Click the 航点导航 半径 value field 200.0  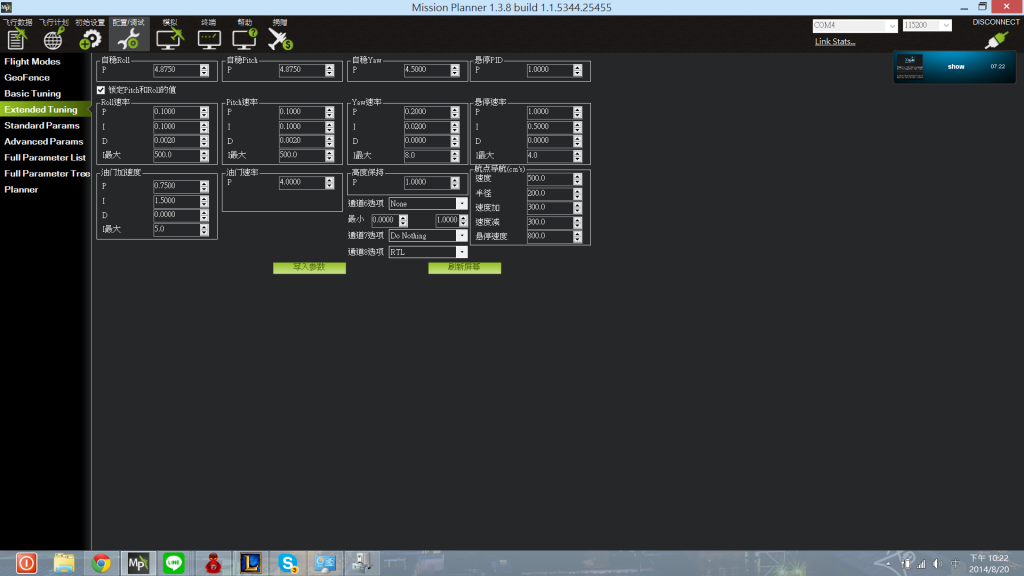coord(550,193)
